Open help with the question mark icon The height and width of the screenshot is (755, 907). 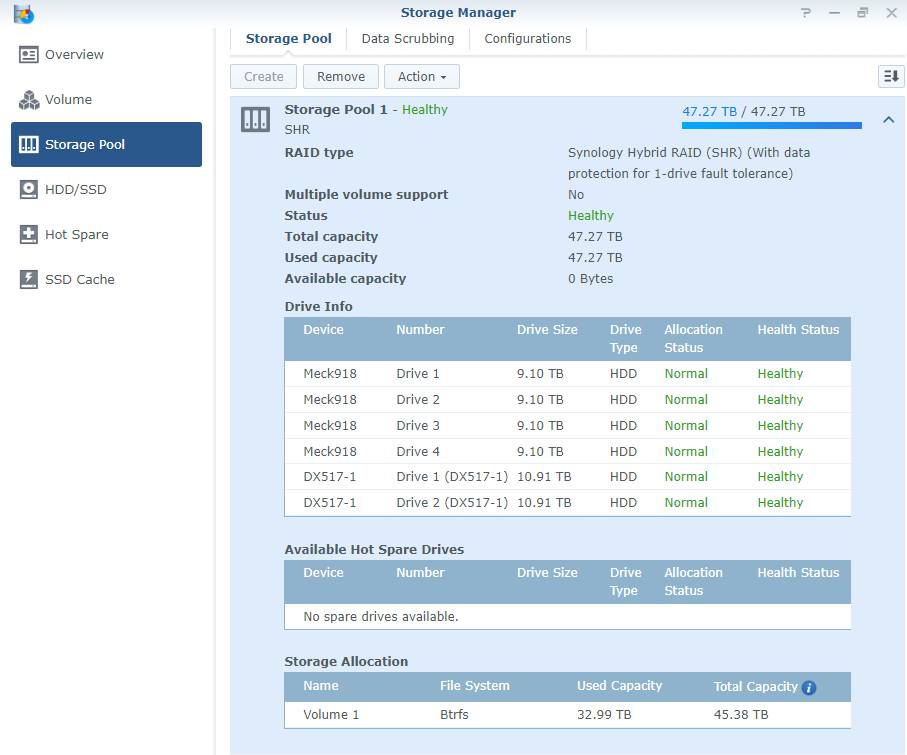click(x=806, y=13)
